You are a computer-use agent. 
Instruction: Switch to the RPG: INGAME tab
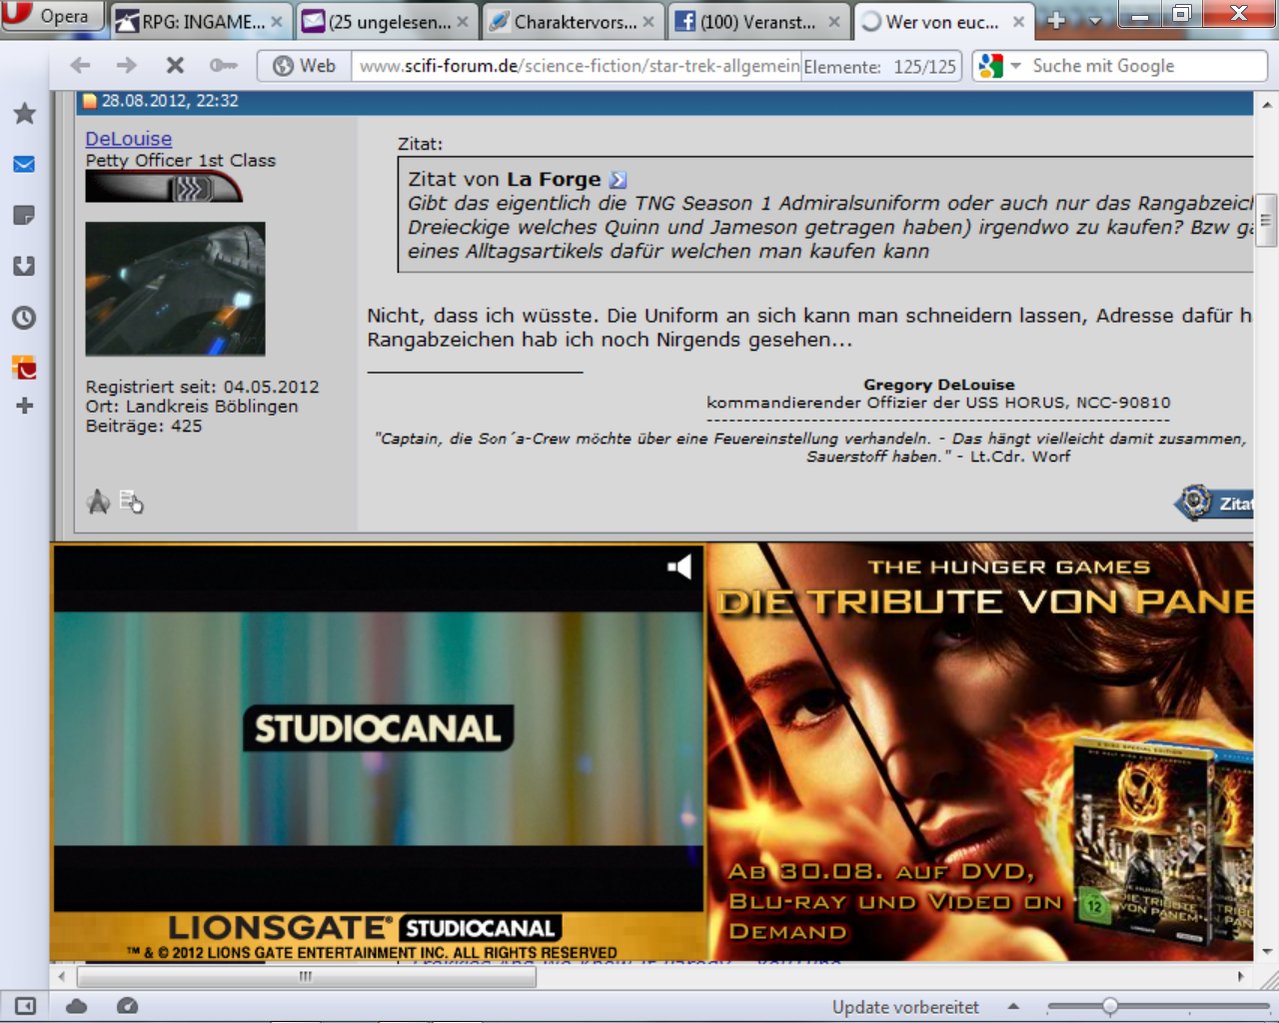[200, 21]
